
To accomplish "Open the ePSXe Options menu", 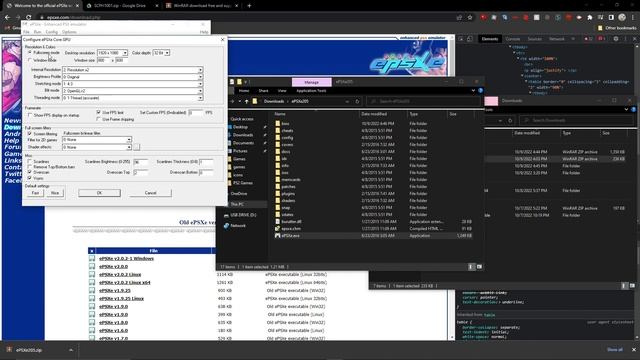I will [69, 32].
